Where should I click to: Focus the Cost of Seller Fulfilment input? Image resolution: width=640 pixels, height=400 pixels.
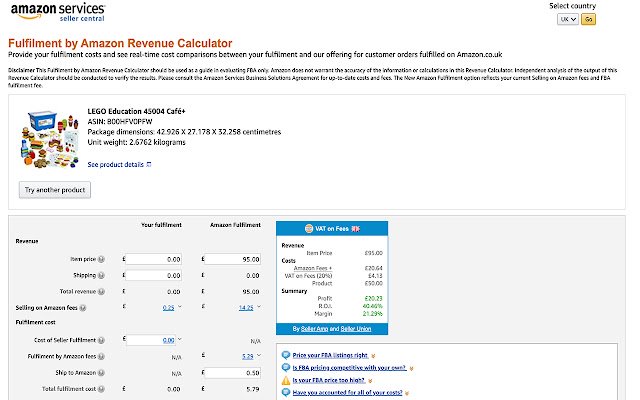point(151,340)
